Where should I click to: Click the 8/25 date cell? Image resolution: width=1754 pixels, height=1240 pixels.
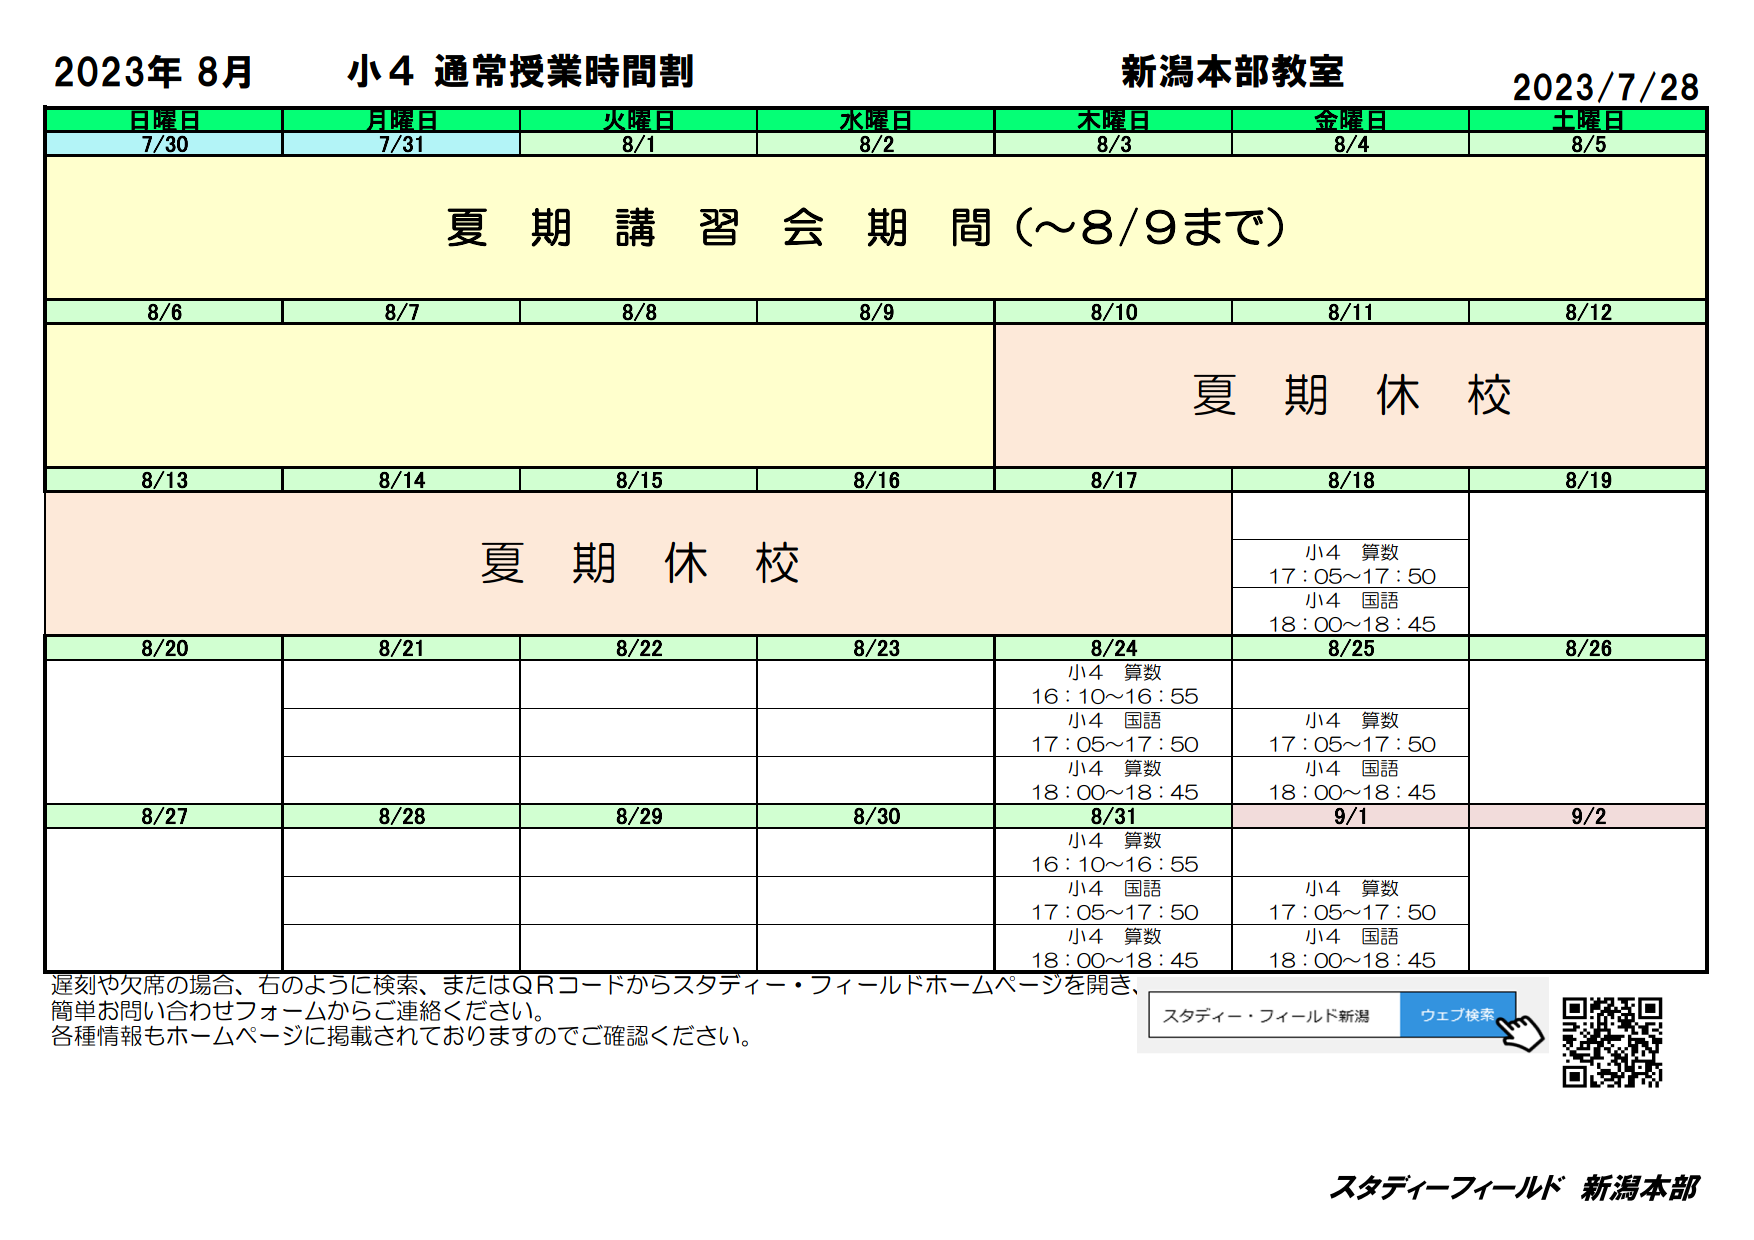tap(1351, 648)
